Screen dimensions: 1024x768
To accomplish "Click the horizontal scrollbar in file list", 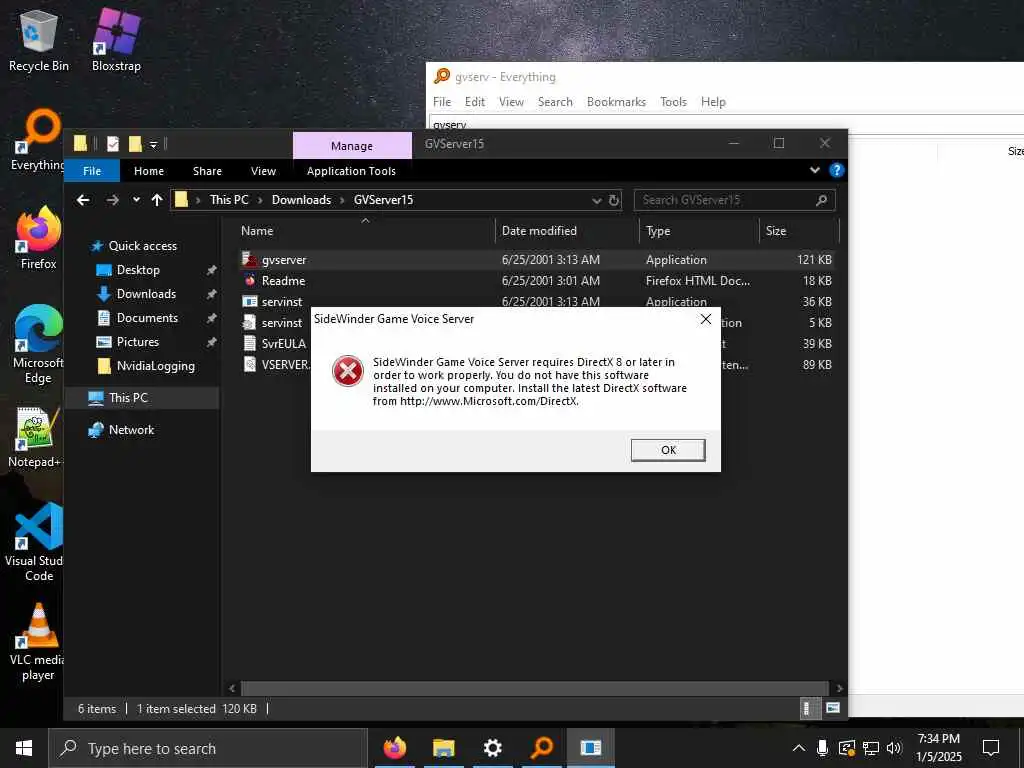I will [534, 688].
